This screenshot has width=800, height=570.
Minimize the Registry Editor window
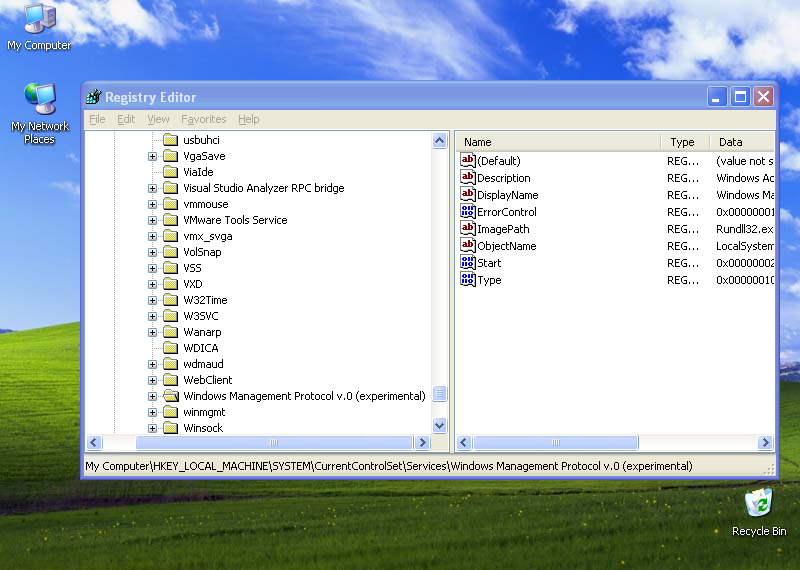[716, 96]
